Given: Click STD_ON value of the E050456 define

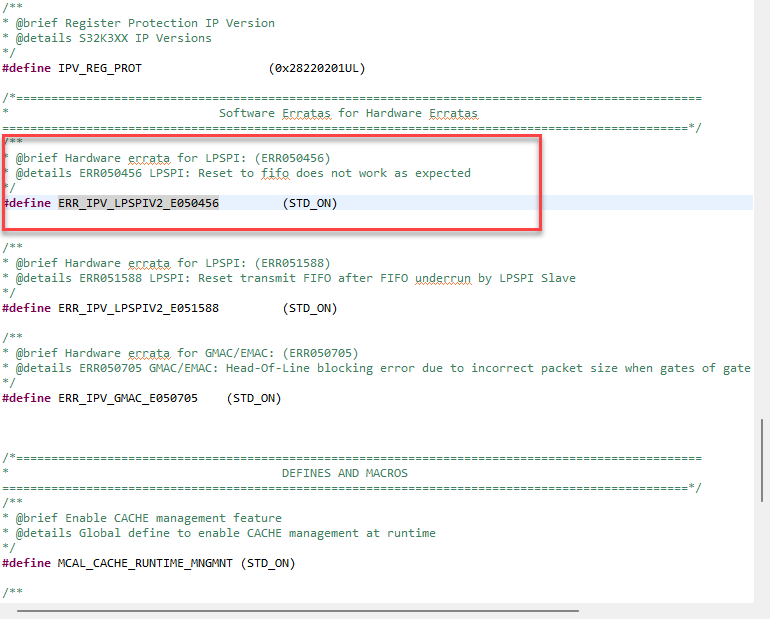Looking at the screenshot, I should click(310, 203).
